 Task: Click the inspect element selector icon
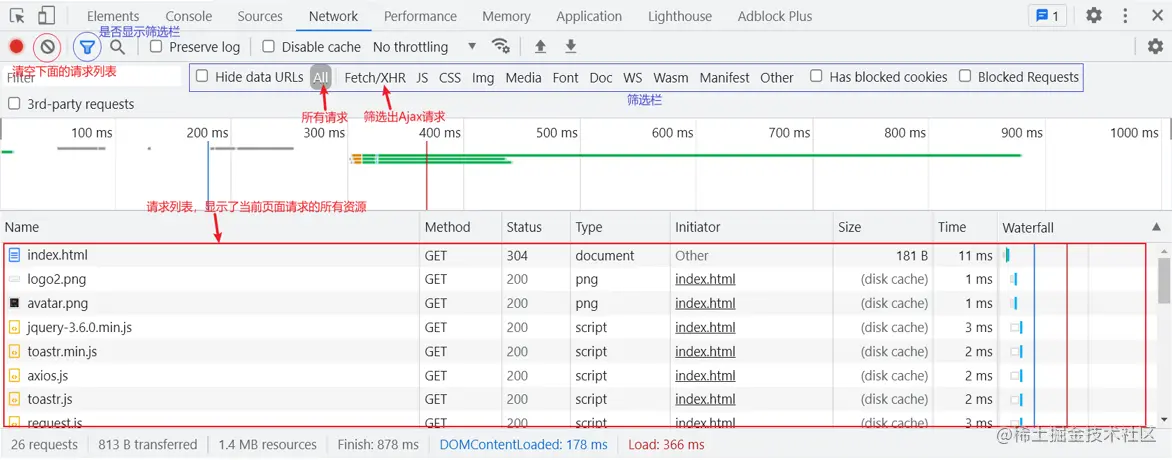pos(17,16)
